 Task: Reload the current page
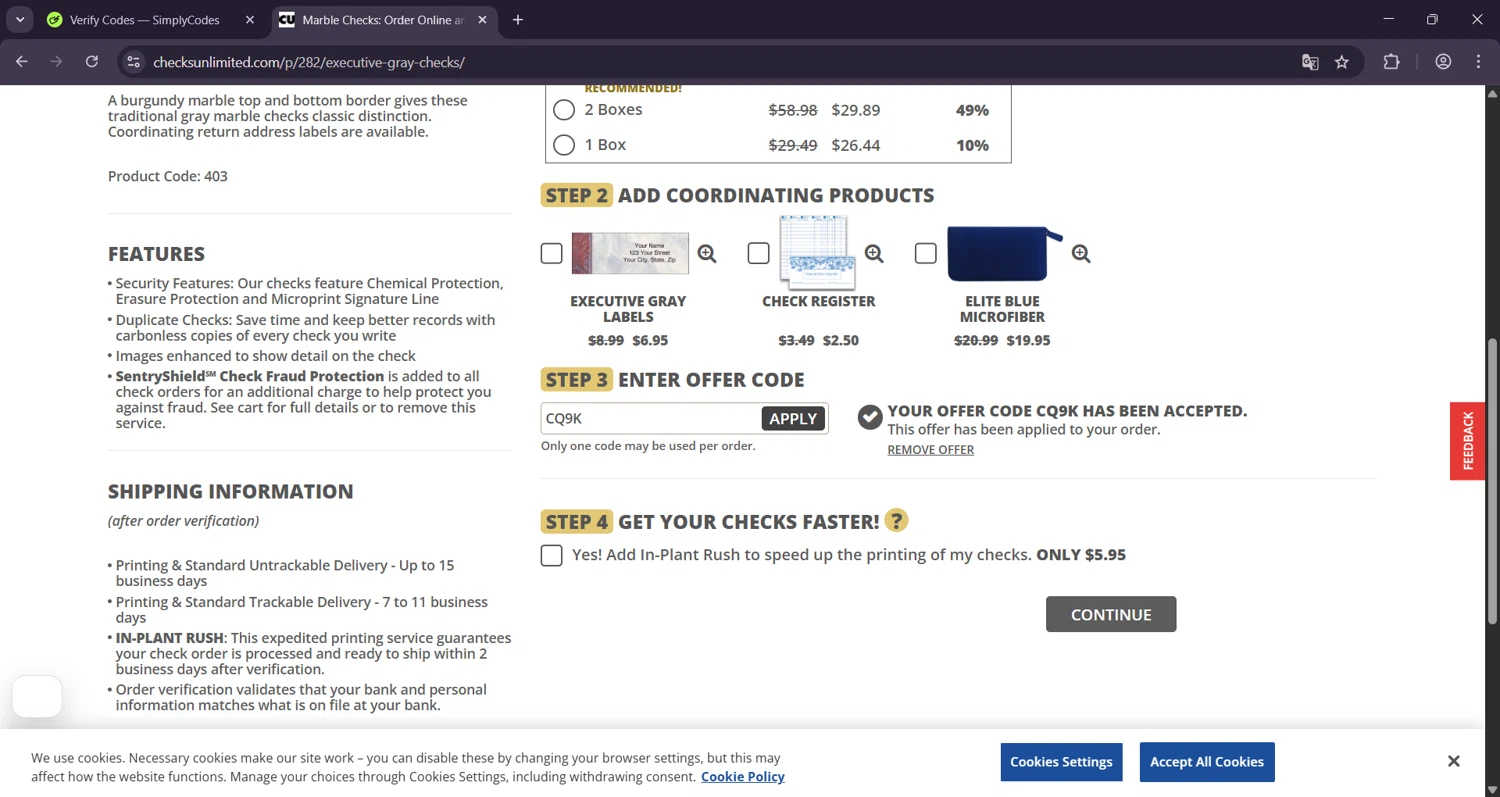(92, 62)
